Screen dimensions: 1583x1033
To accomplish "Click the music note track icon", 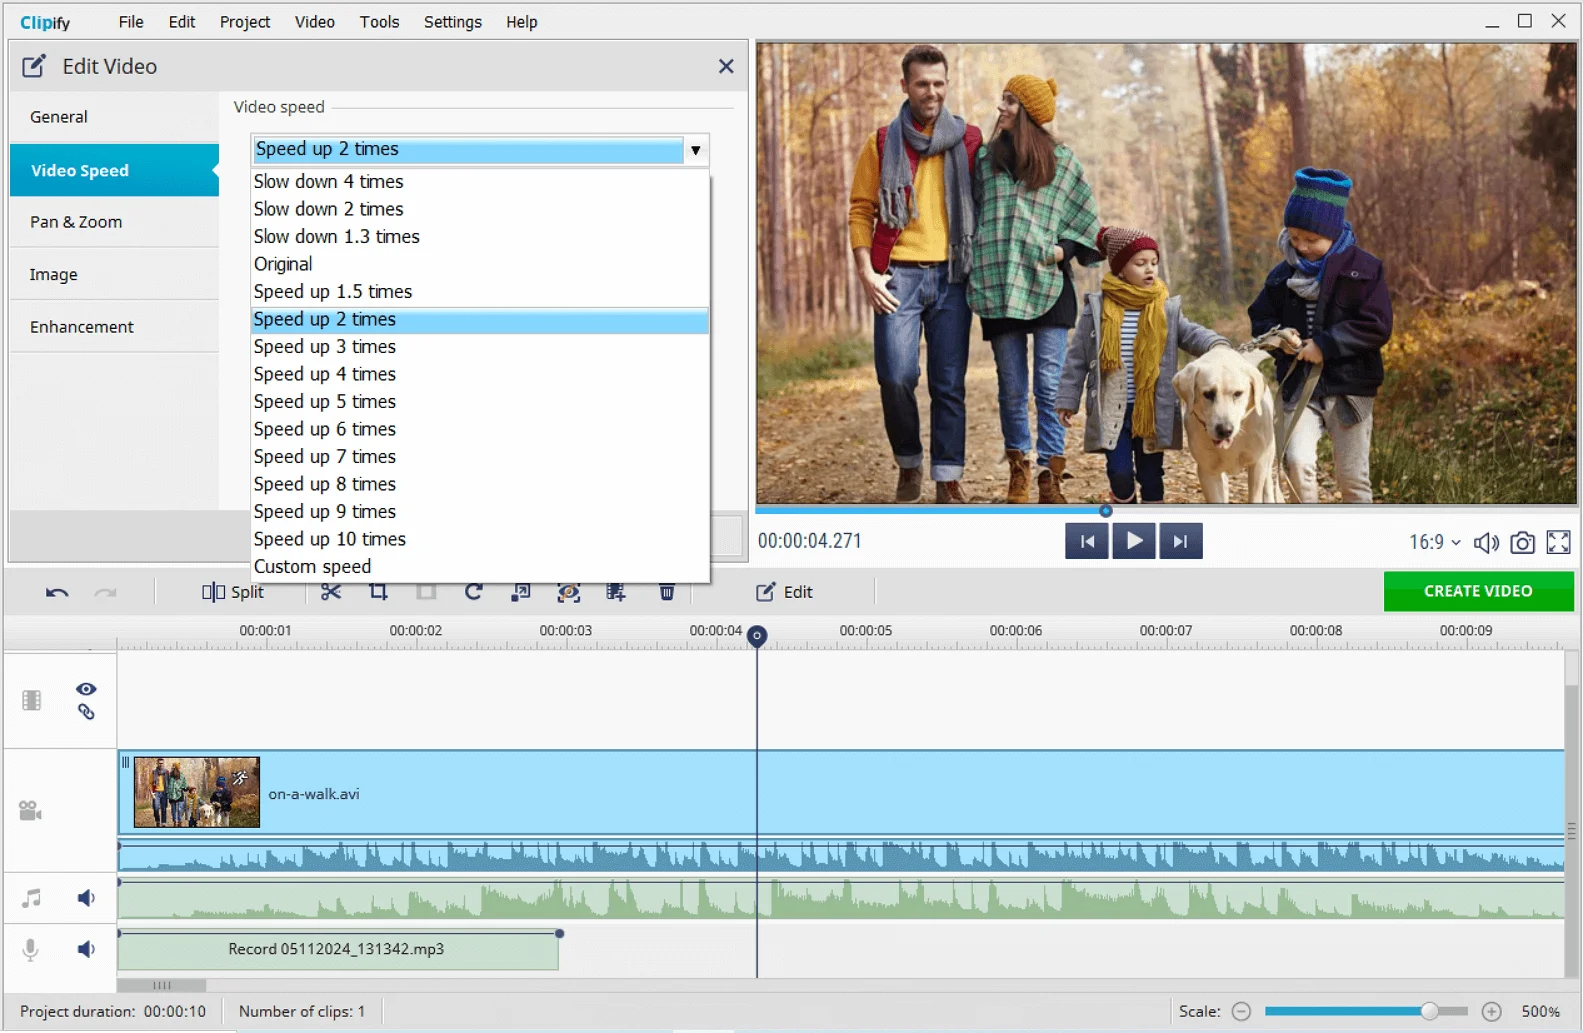I will tap(32, 898).
